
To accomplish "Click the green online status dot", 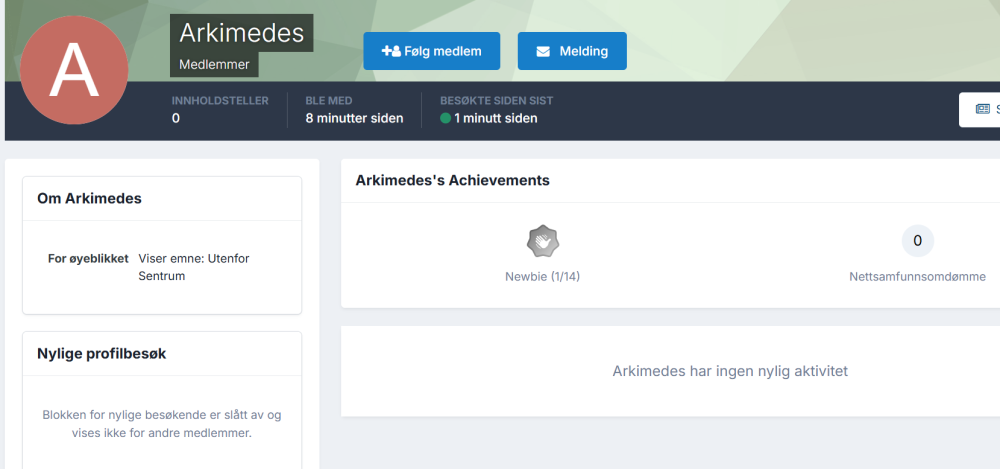I will click(446, 118).
